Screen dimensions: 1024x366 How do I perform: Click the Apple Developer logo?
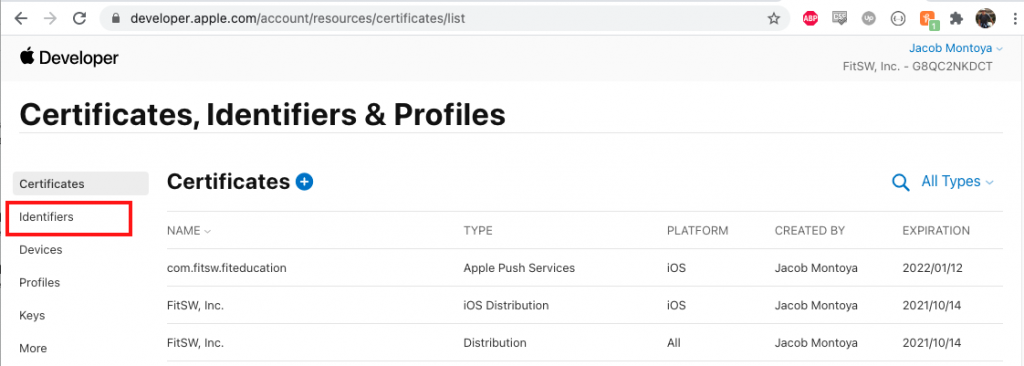coord(69,58)
